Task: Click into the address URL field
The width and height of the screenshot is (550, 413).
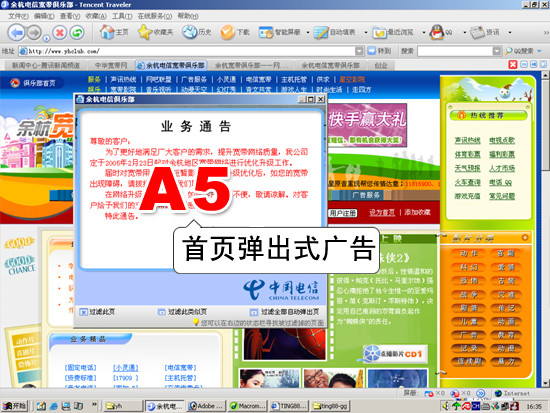Action: tap(191, 51)
